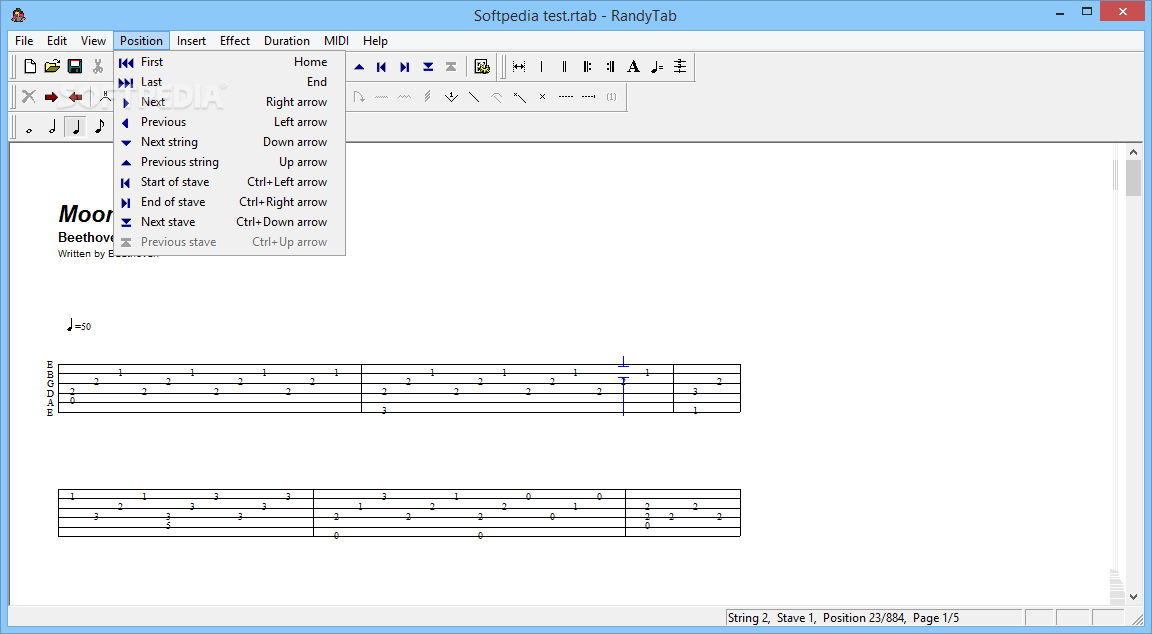Select half note duration

52,127
